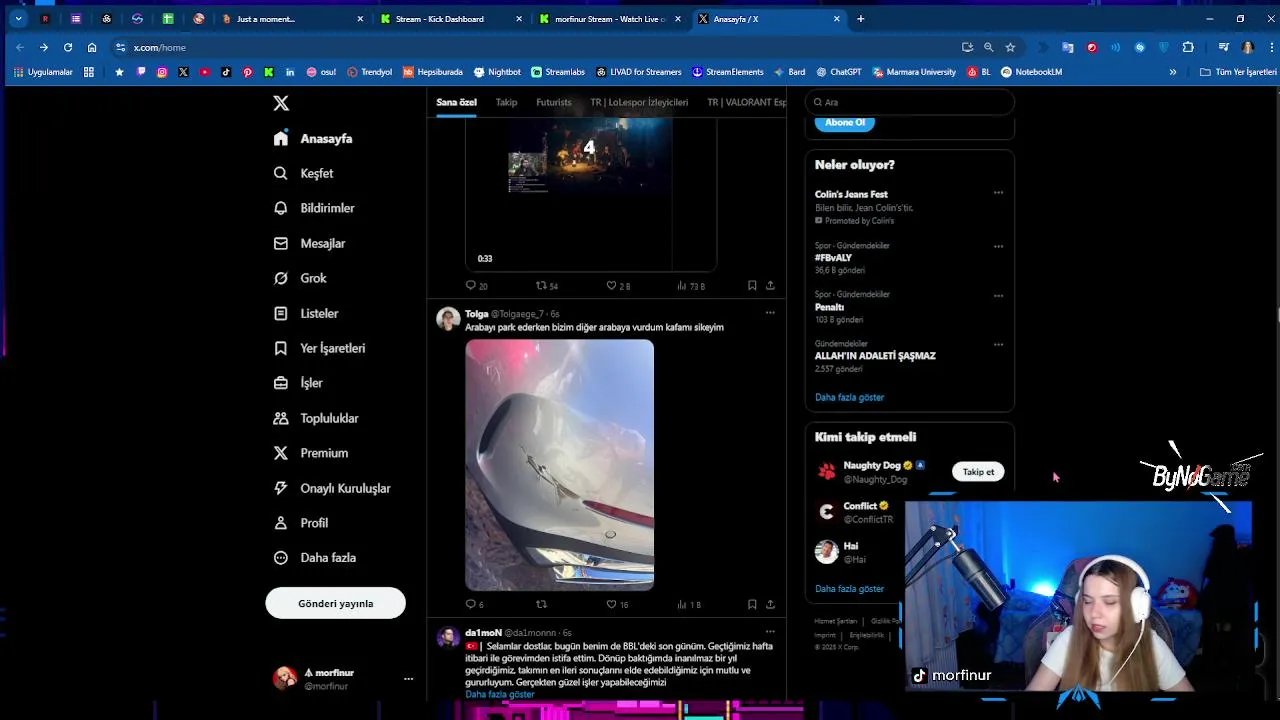
Task: Go back in browser
Action: tap(19, 47)
